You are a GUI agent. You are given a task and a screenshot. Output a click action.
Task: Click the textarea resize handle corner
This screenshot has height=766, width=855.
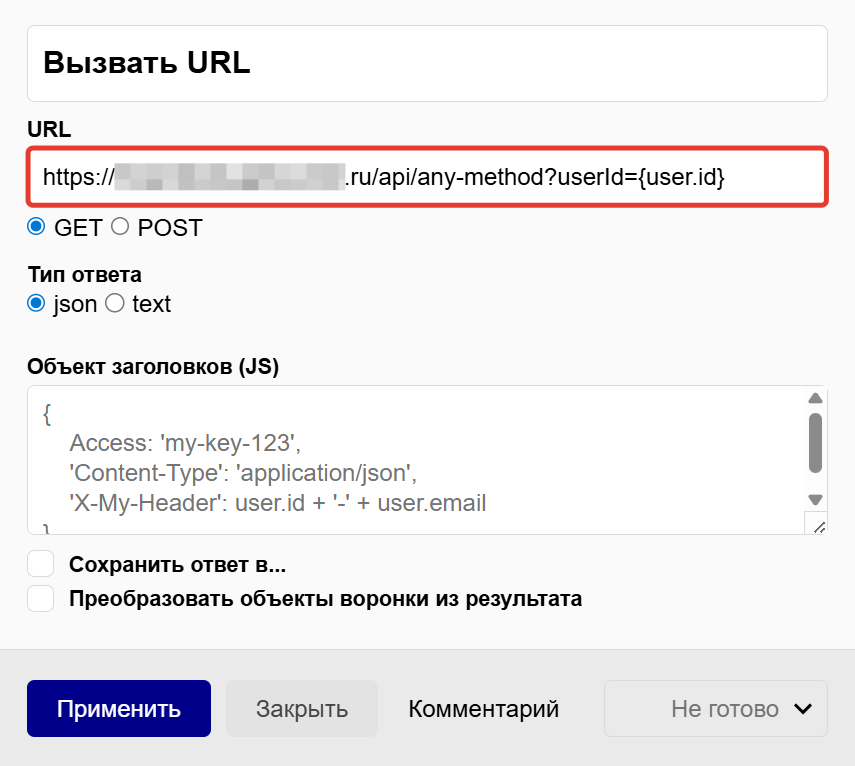pos(816,525)
